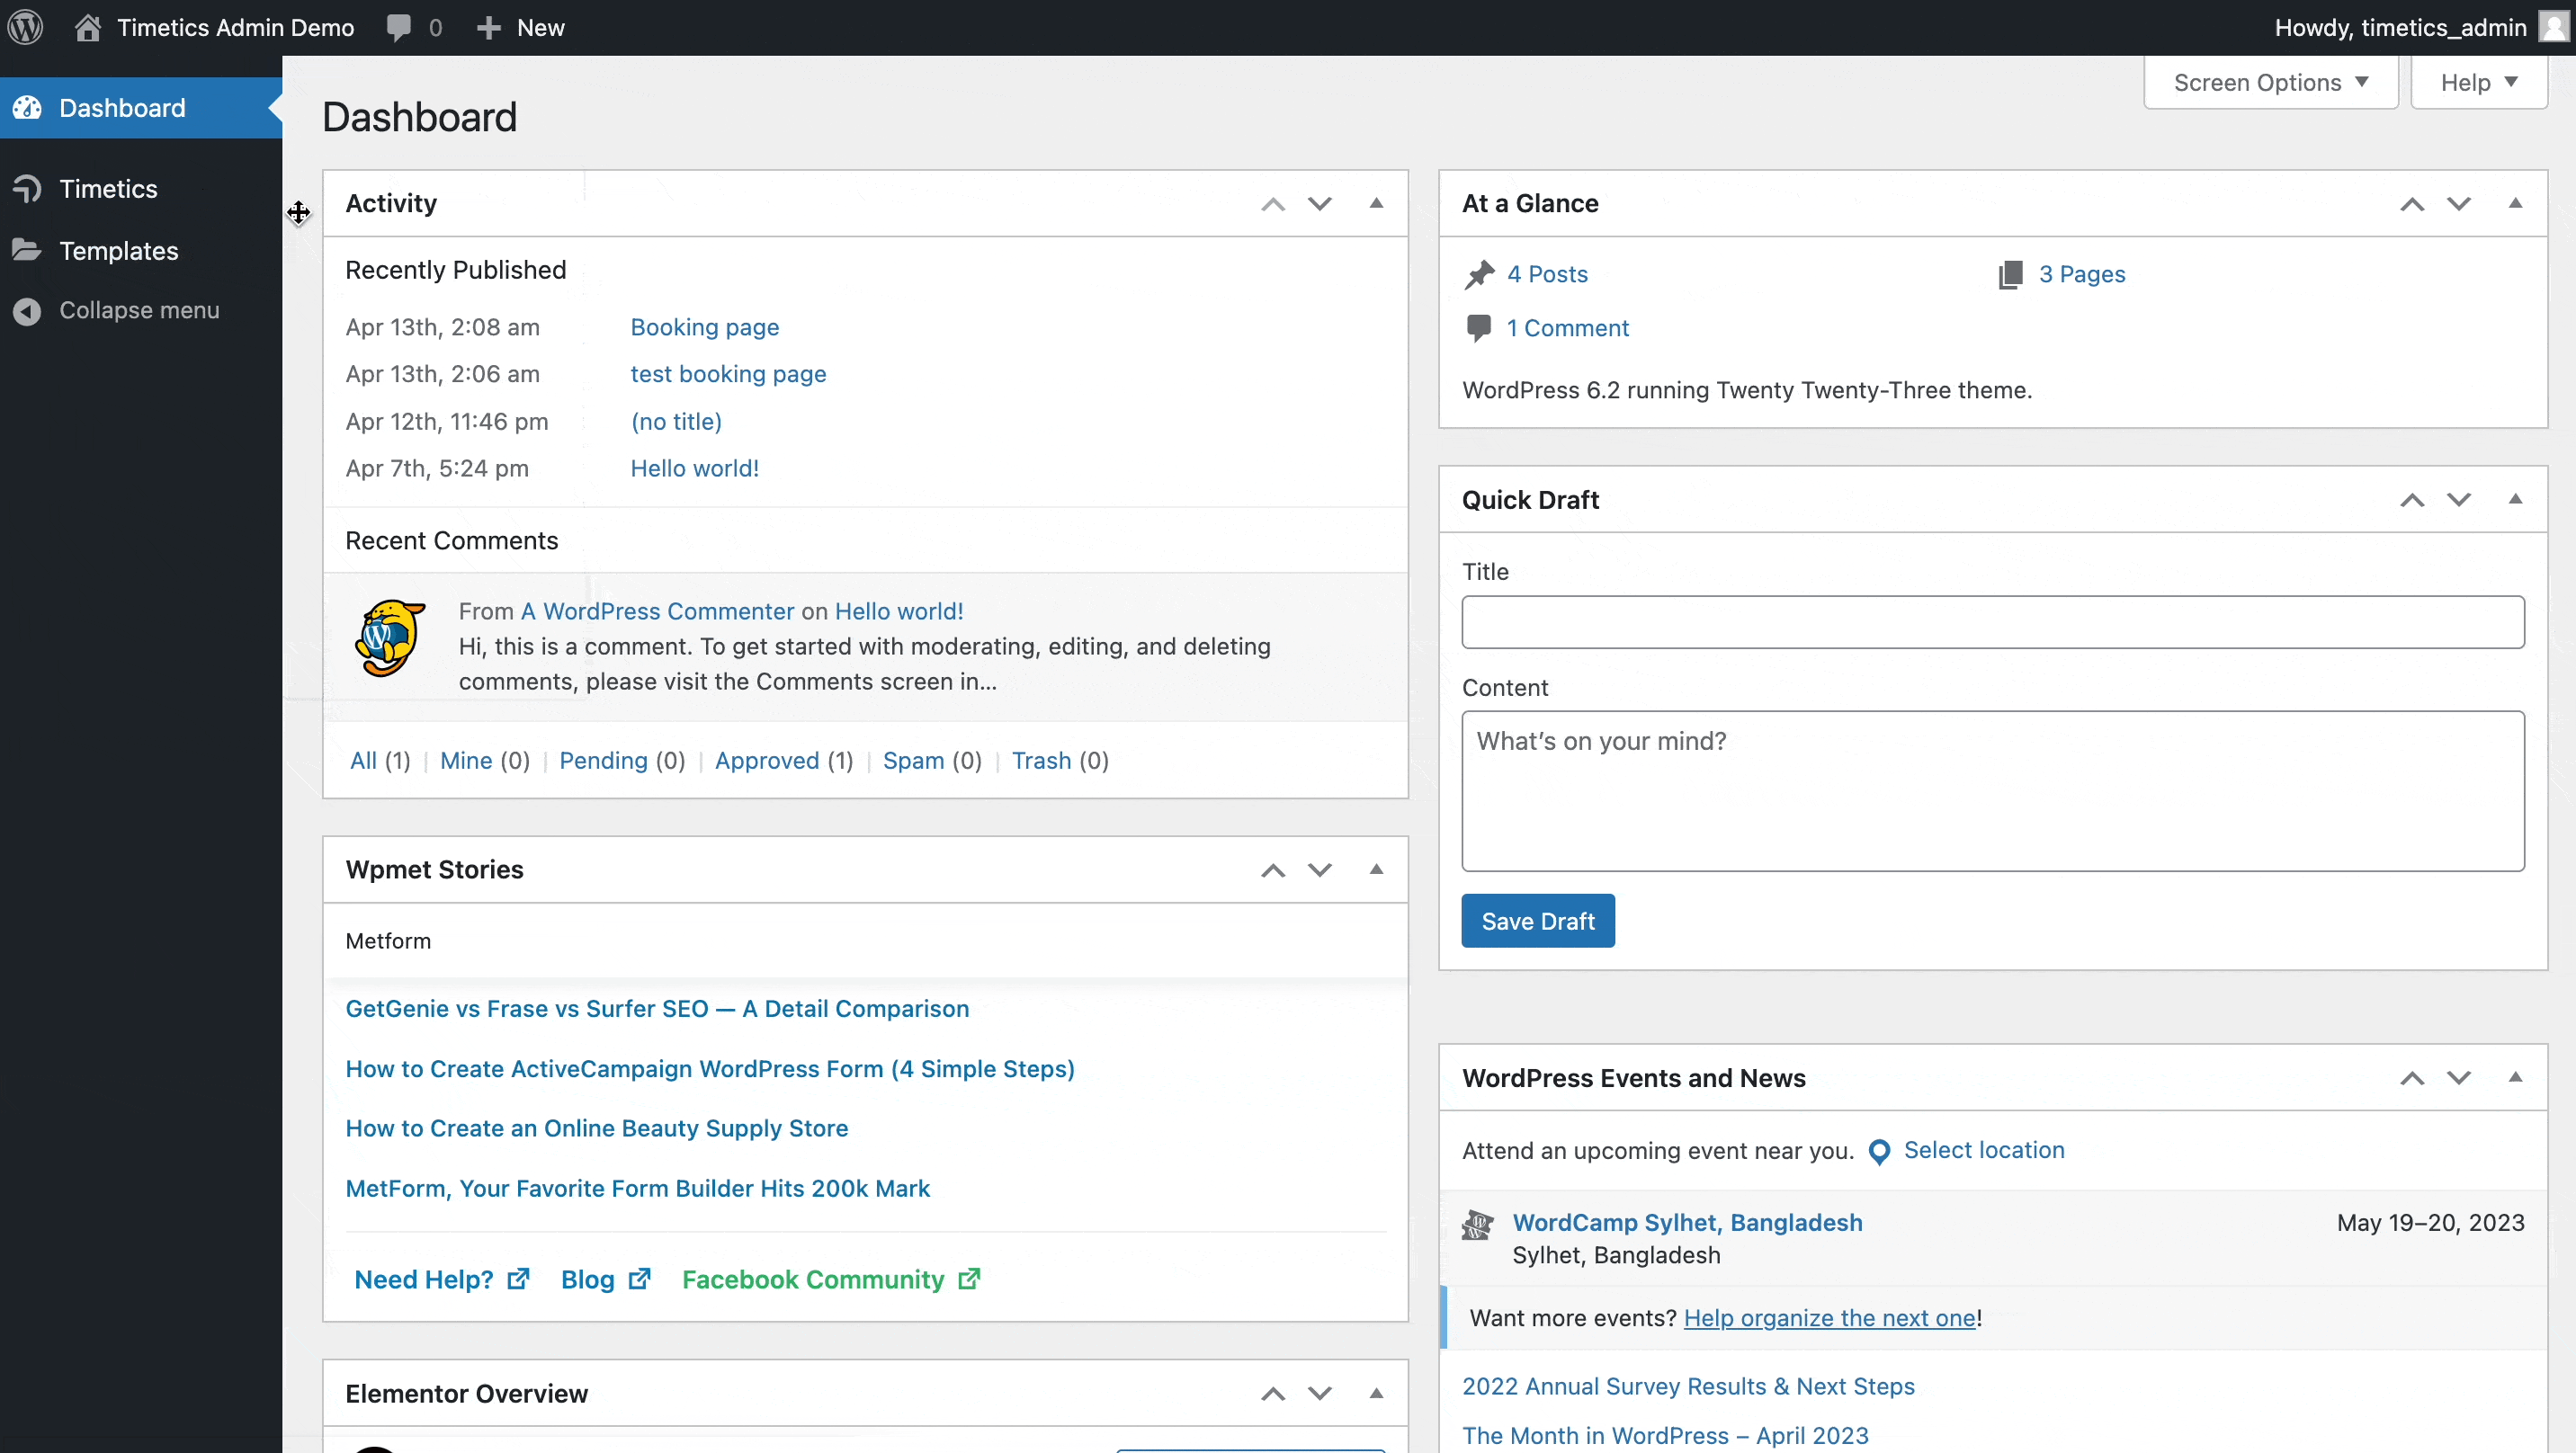Click the WordPress logo icon
Image resolution: width=2576 pixels, height=1453 pixels.
point(28,26)
